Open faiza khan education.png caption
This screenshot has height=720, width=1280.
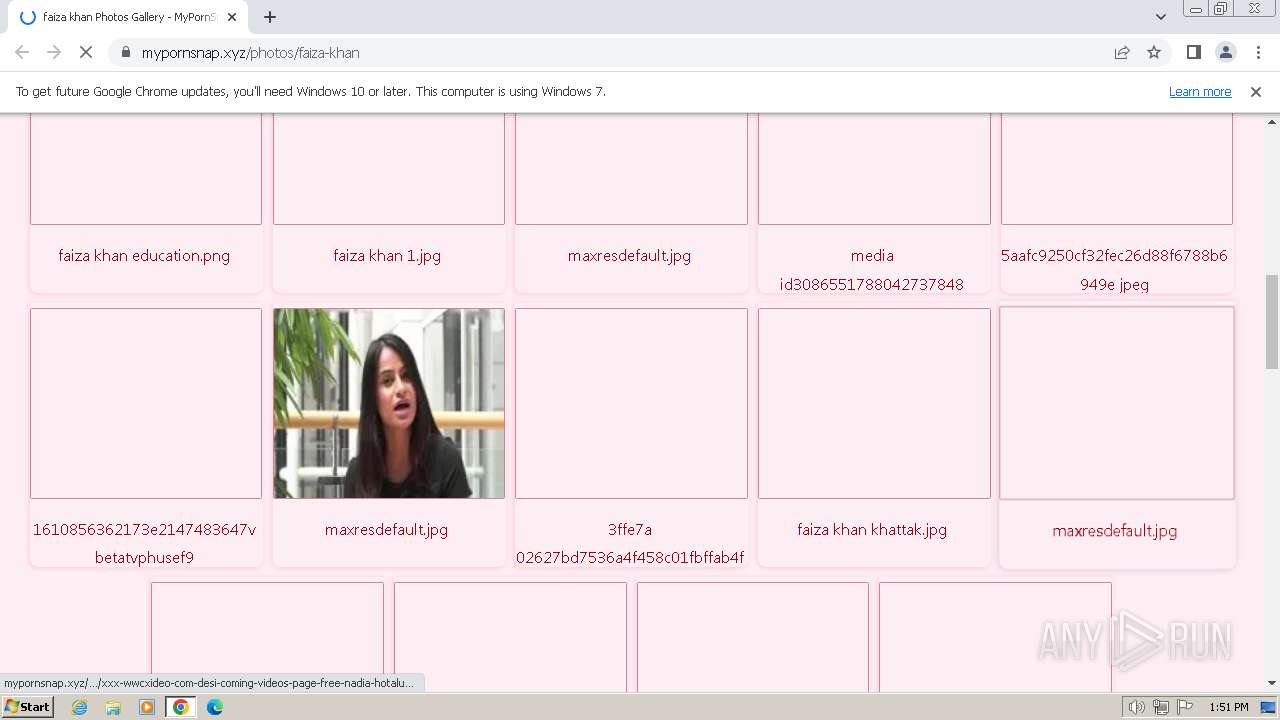[144, 255]
